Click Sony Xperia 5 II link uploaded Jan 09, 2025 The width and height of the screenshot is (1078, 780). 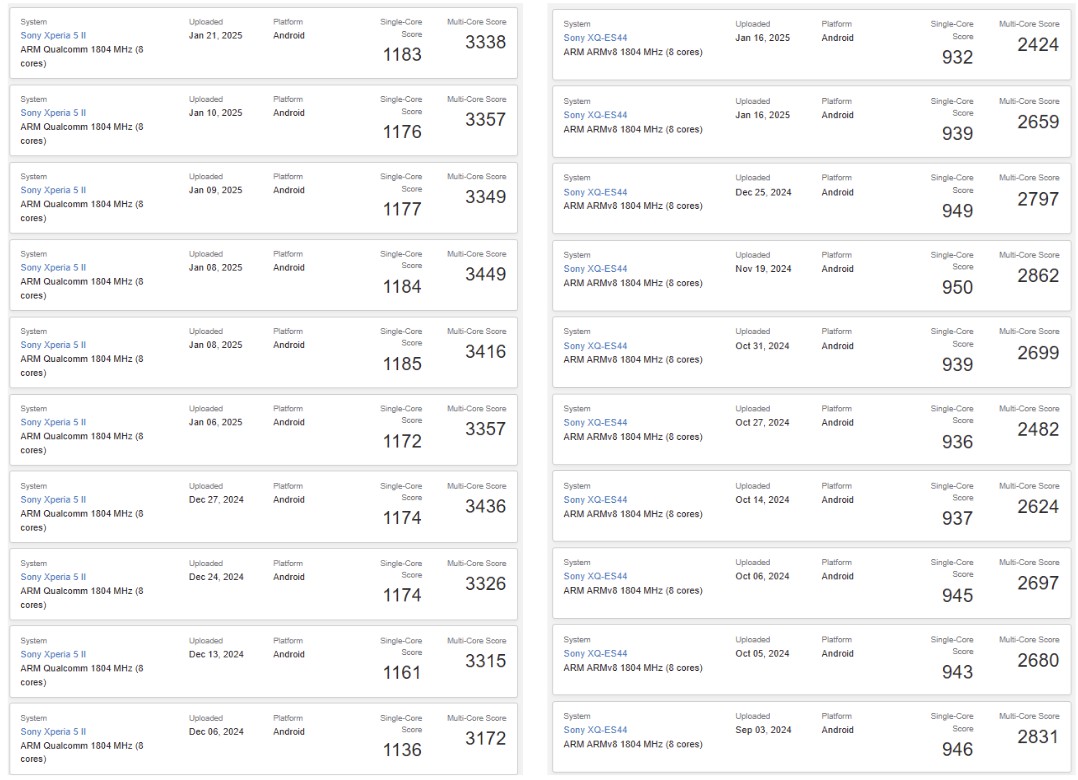[53, 190]
